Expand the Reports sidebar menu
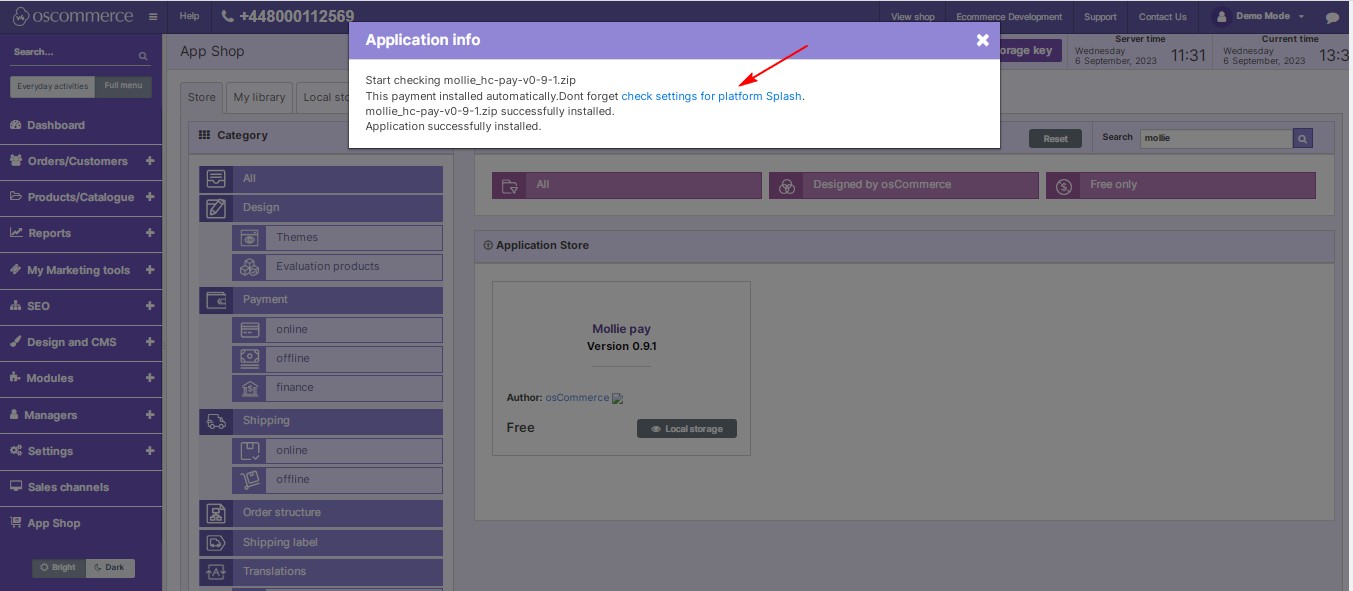 (149, 233)
